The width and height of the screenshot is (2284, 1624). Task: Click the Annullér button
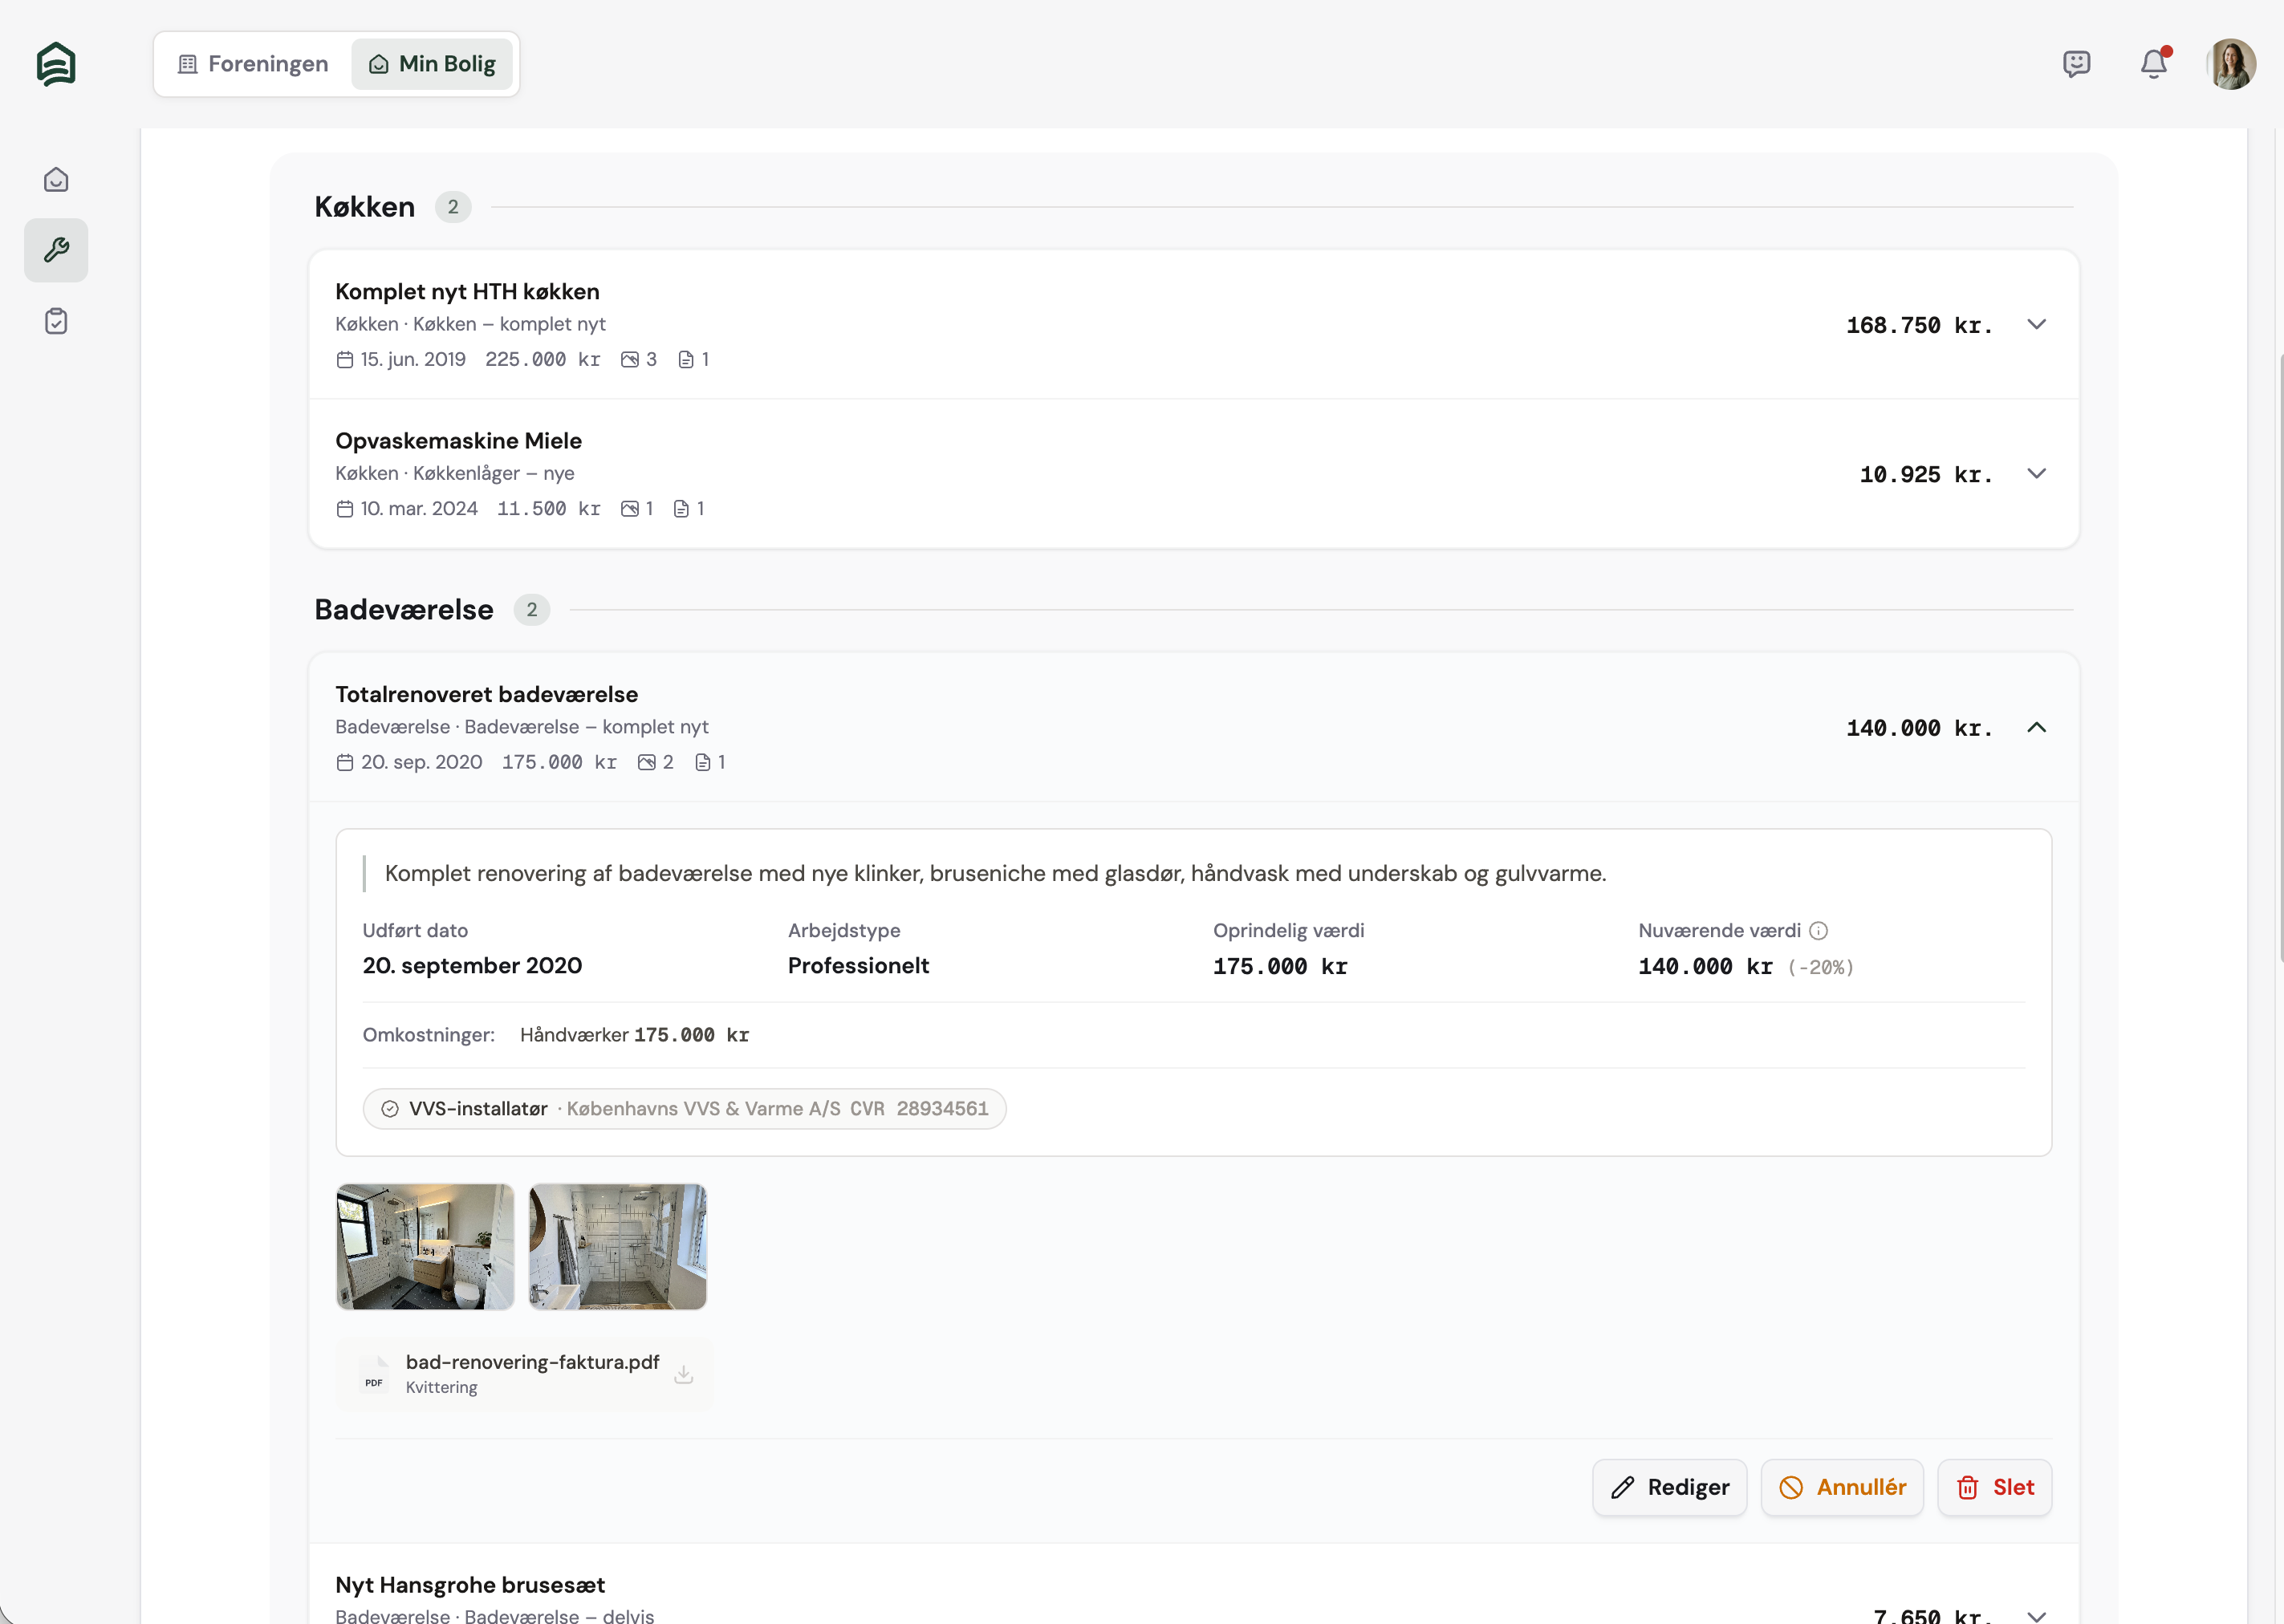click(1842, 1488)
